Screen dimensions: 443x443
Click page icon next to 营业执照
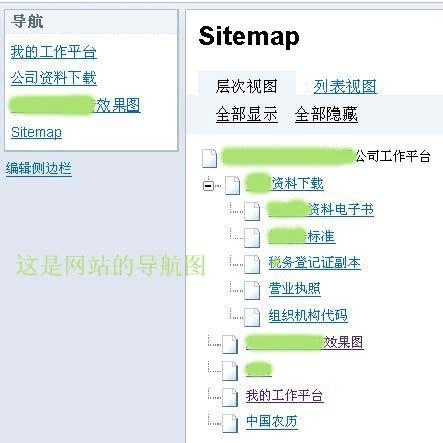tap(252, 290)
